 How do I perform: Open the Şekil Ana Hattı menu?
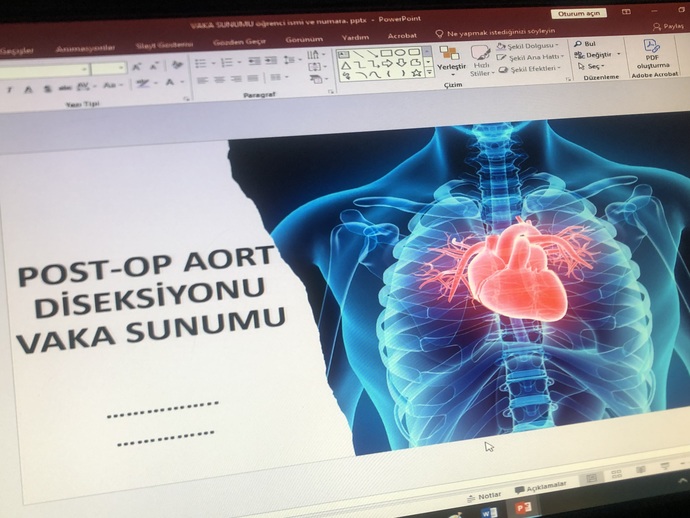530,57
